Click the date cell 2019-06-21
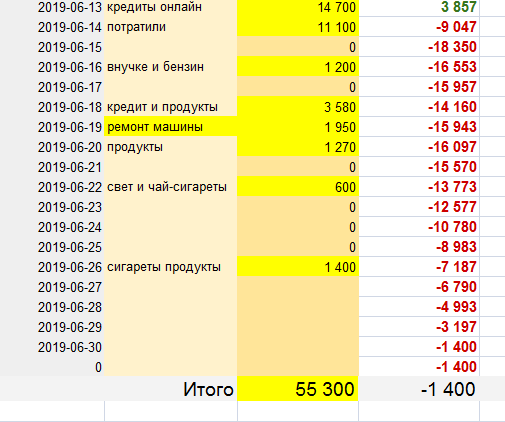 point(52,167)
